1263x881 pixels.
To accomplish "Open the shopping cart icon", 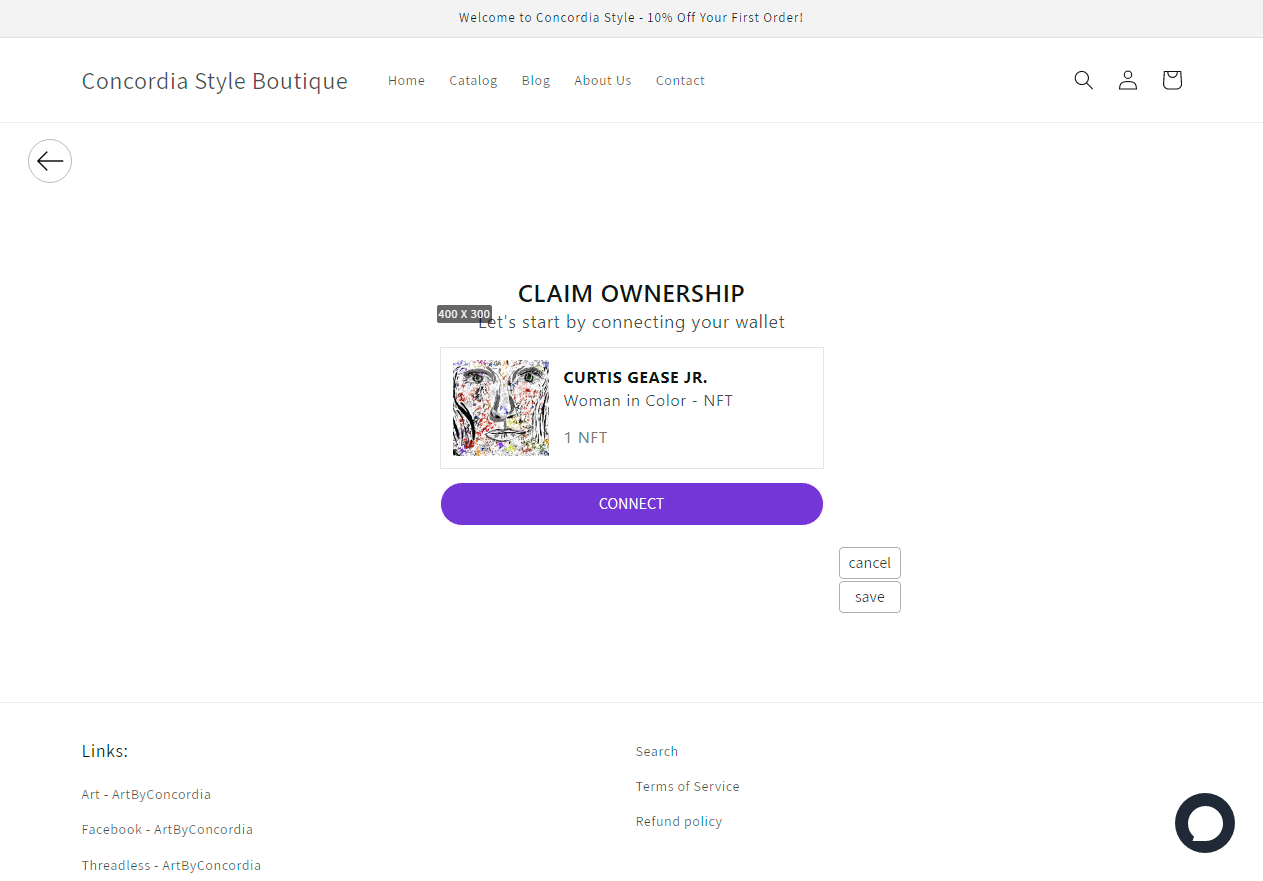I will pos(1172,80).
